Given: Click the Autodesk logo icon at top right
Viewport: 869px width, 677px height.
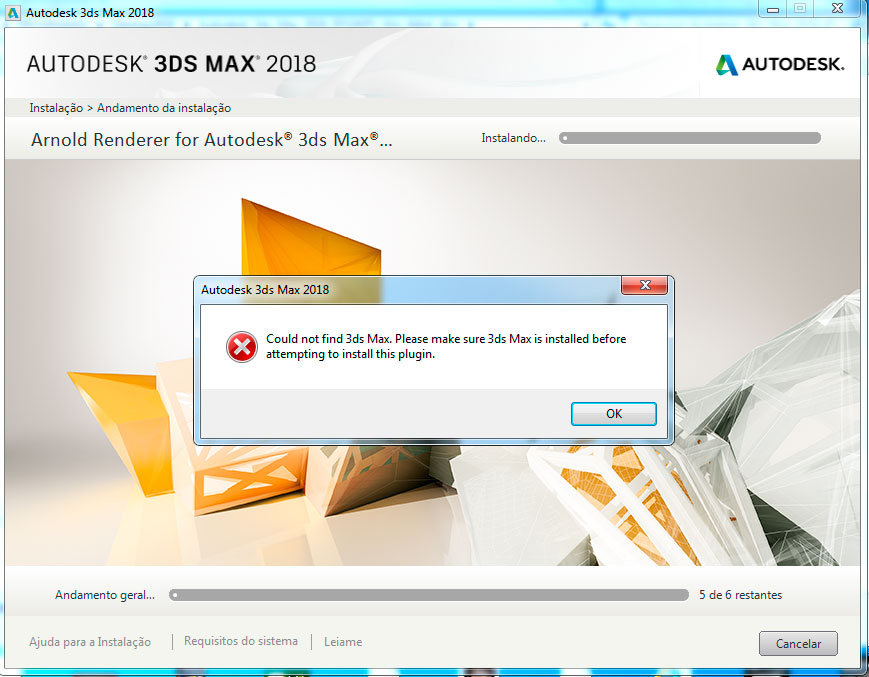Looking at the screenshot, I should click(x=727, y=65).
